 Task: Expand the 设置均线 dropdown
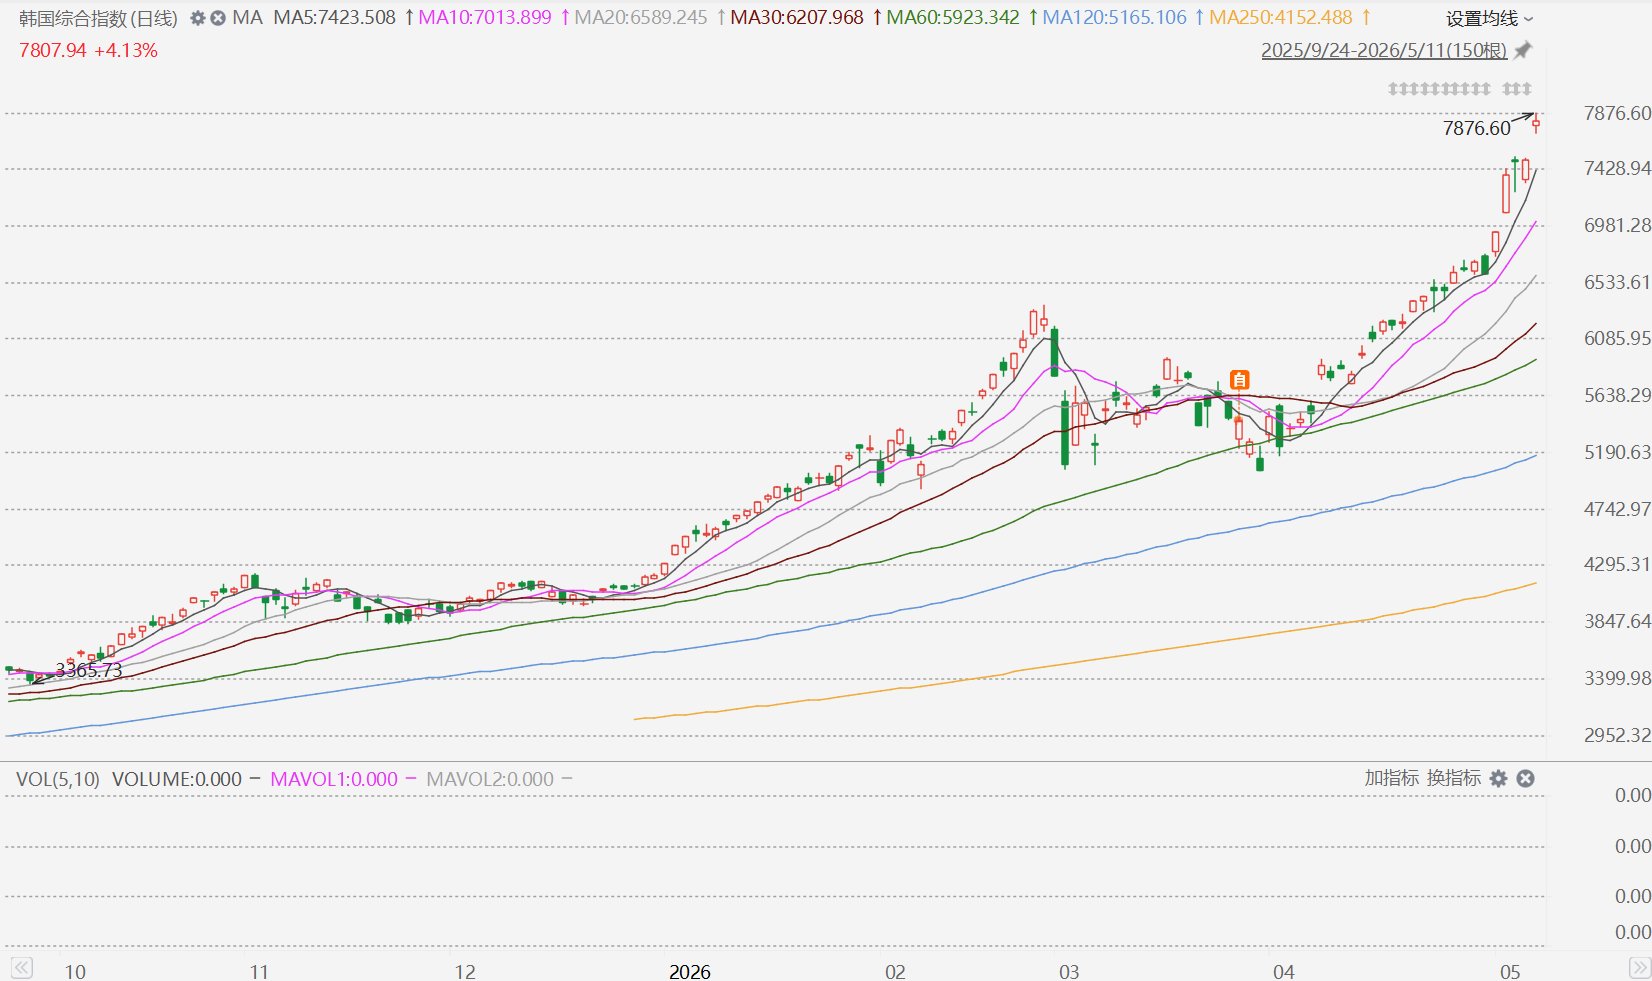point(1489,18)
